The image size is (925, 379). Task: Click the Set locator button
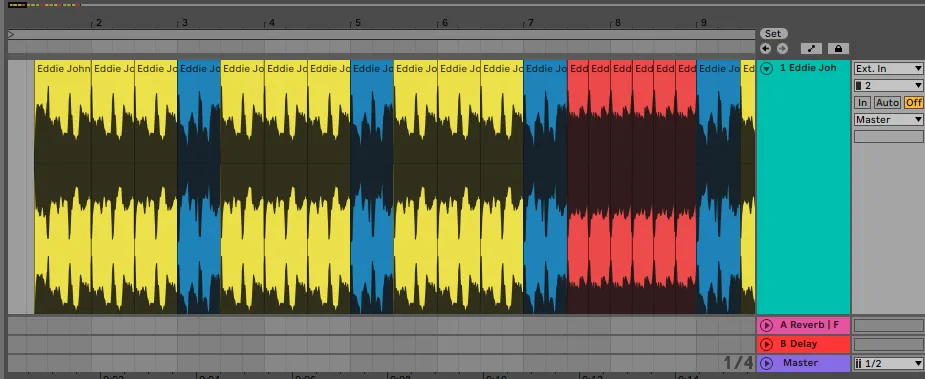(x=773, y=34)
